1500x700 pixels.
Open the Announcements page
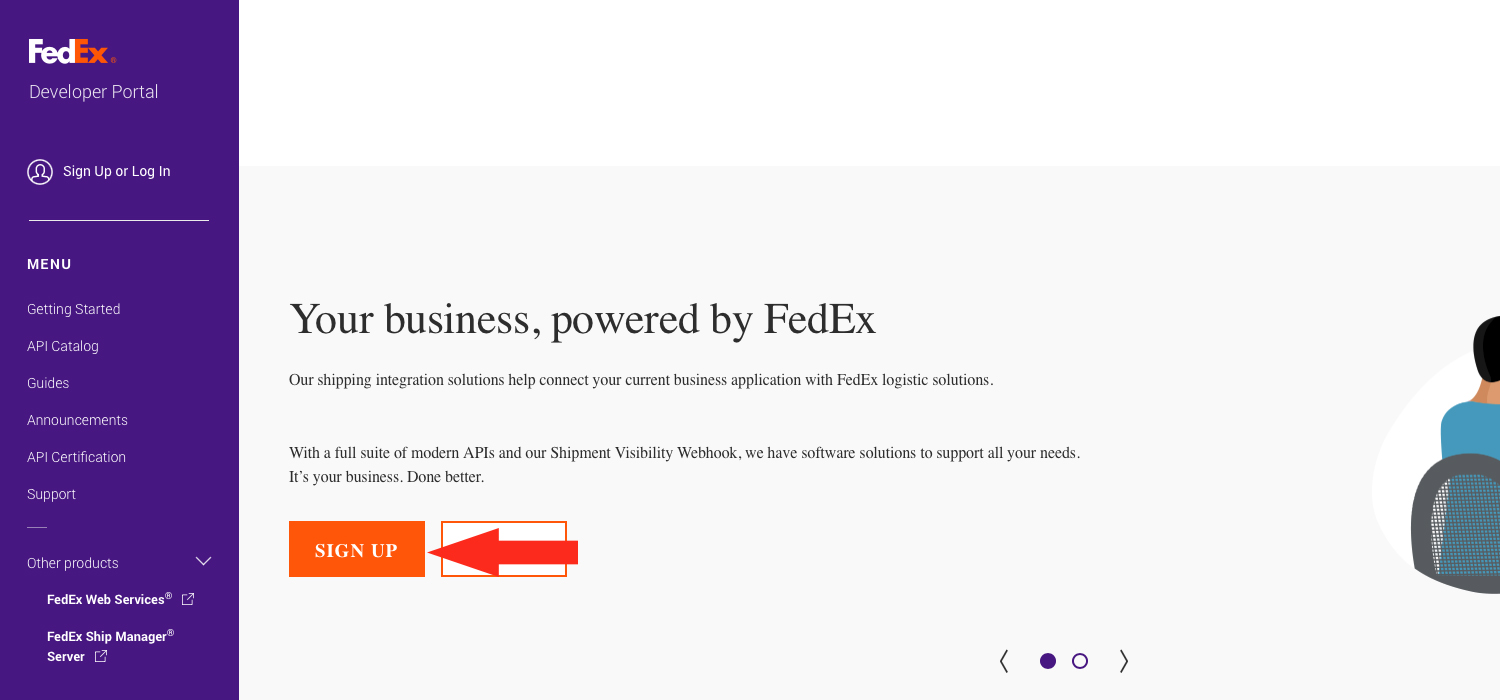pos(77,420)
